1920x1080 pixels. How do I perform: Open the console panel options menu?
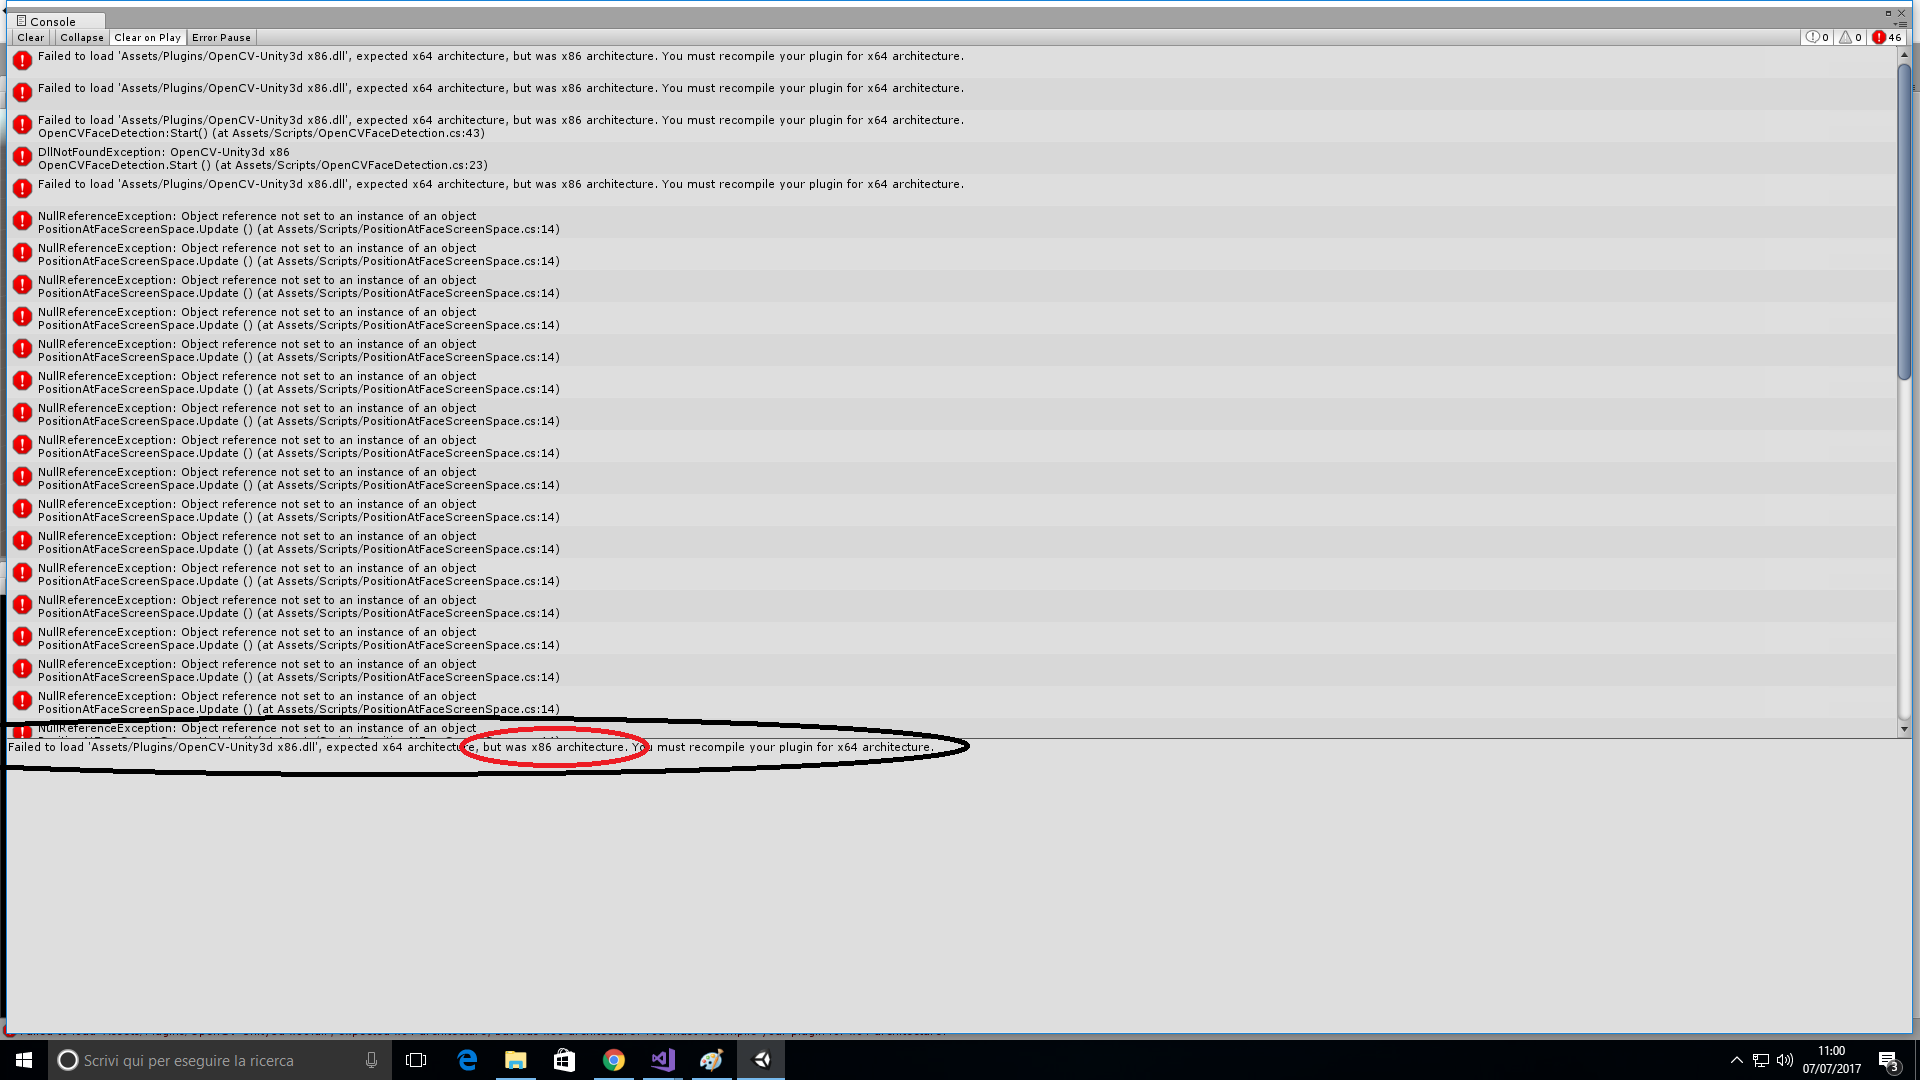pos(1900,24)
